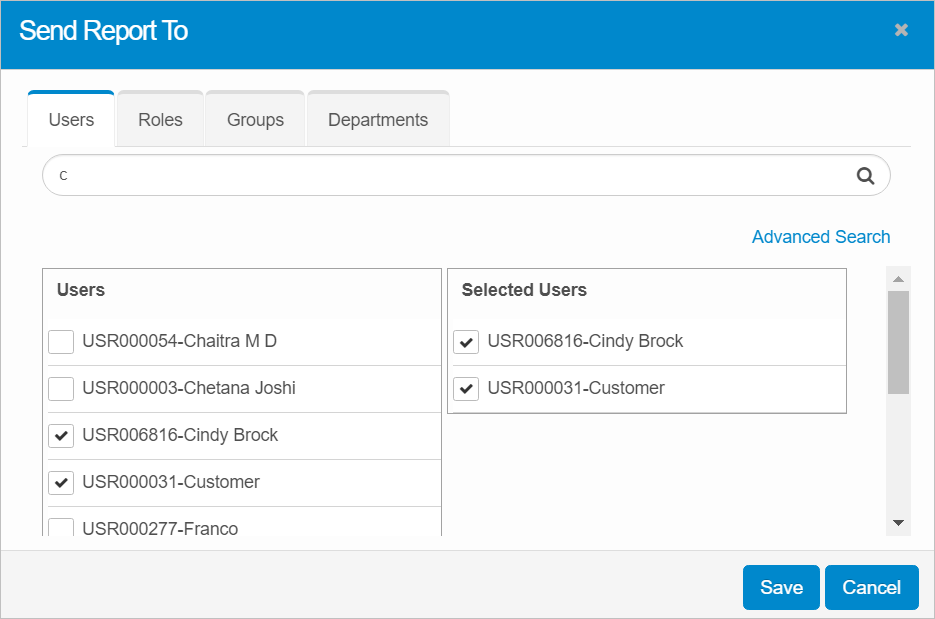Viewport: 935px width, 619px height.
Task: Cancel the report dialog
Action: pos(871,588)
